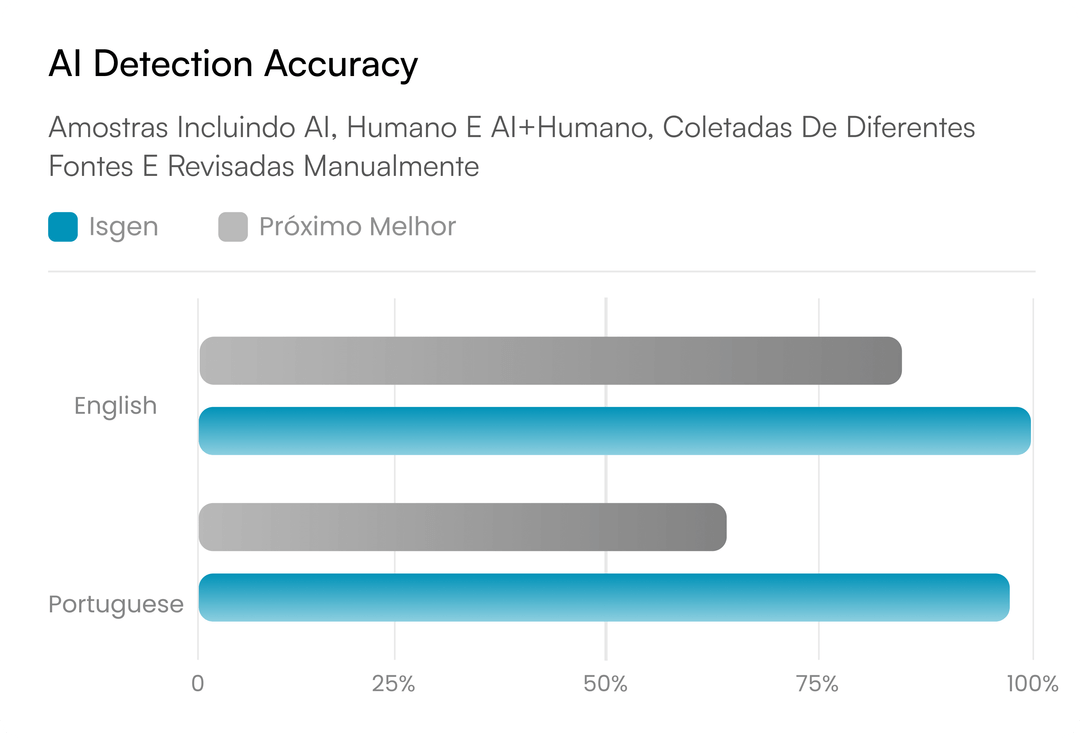Click the subtitle text about Amostras
This screenshot has width=1080, height=738.
[x=512, y=146]
